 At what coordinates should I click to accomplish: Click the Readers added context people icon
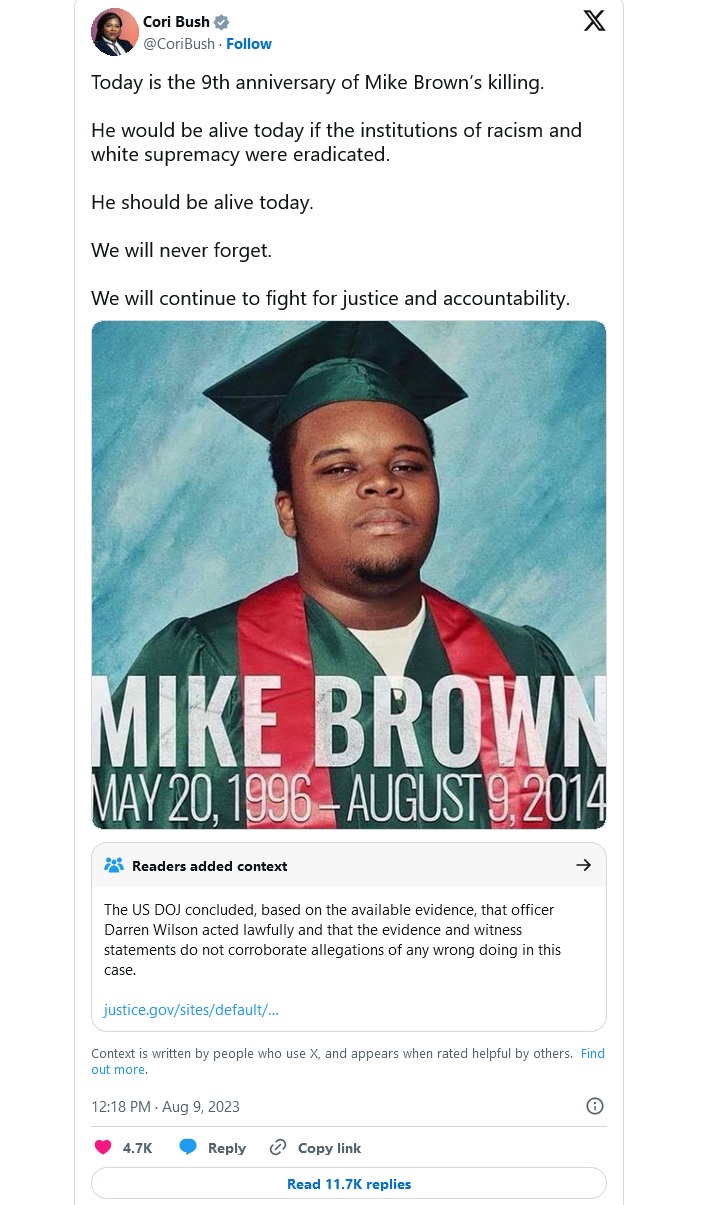tap(114, 866)
